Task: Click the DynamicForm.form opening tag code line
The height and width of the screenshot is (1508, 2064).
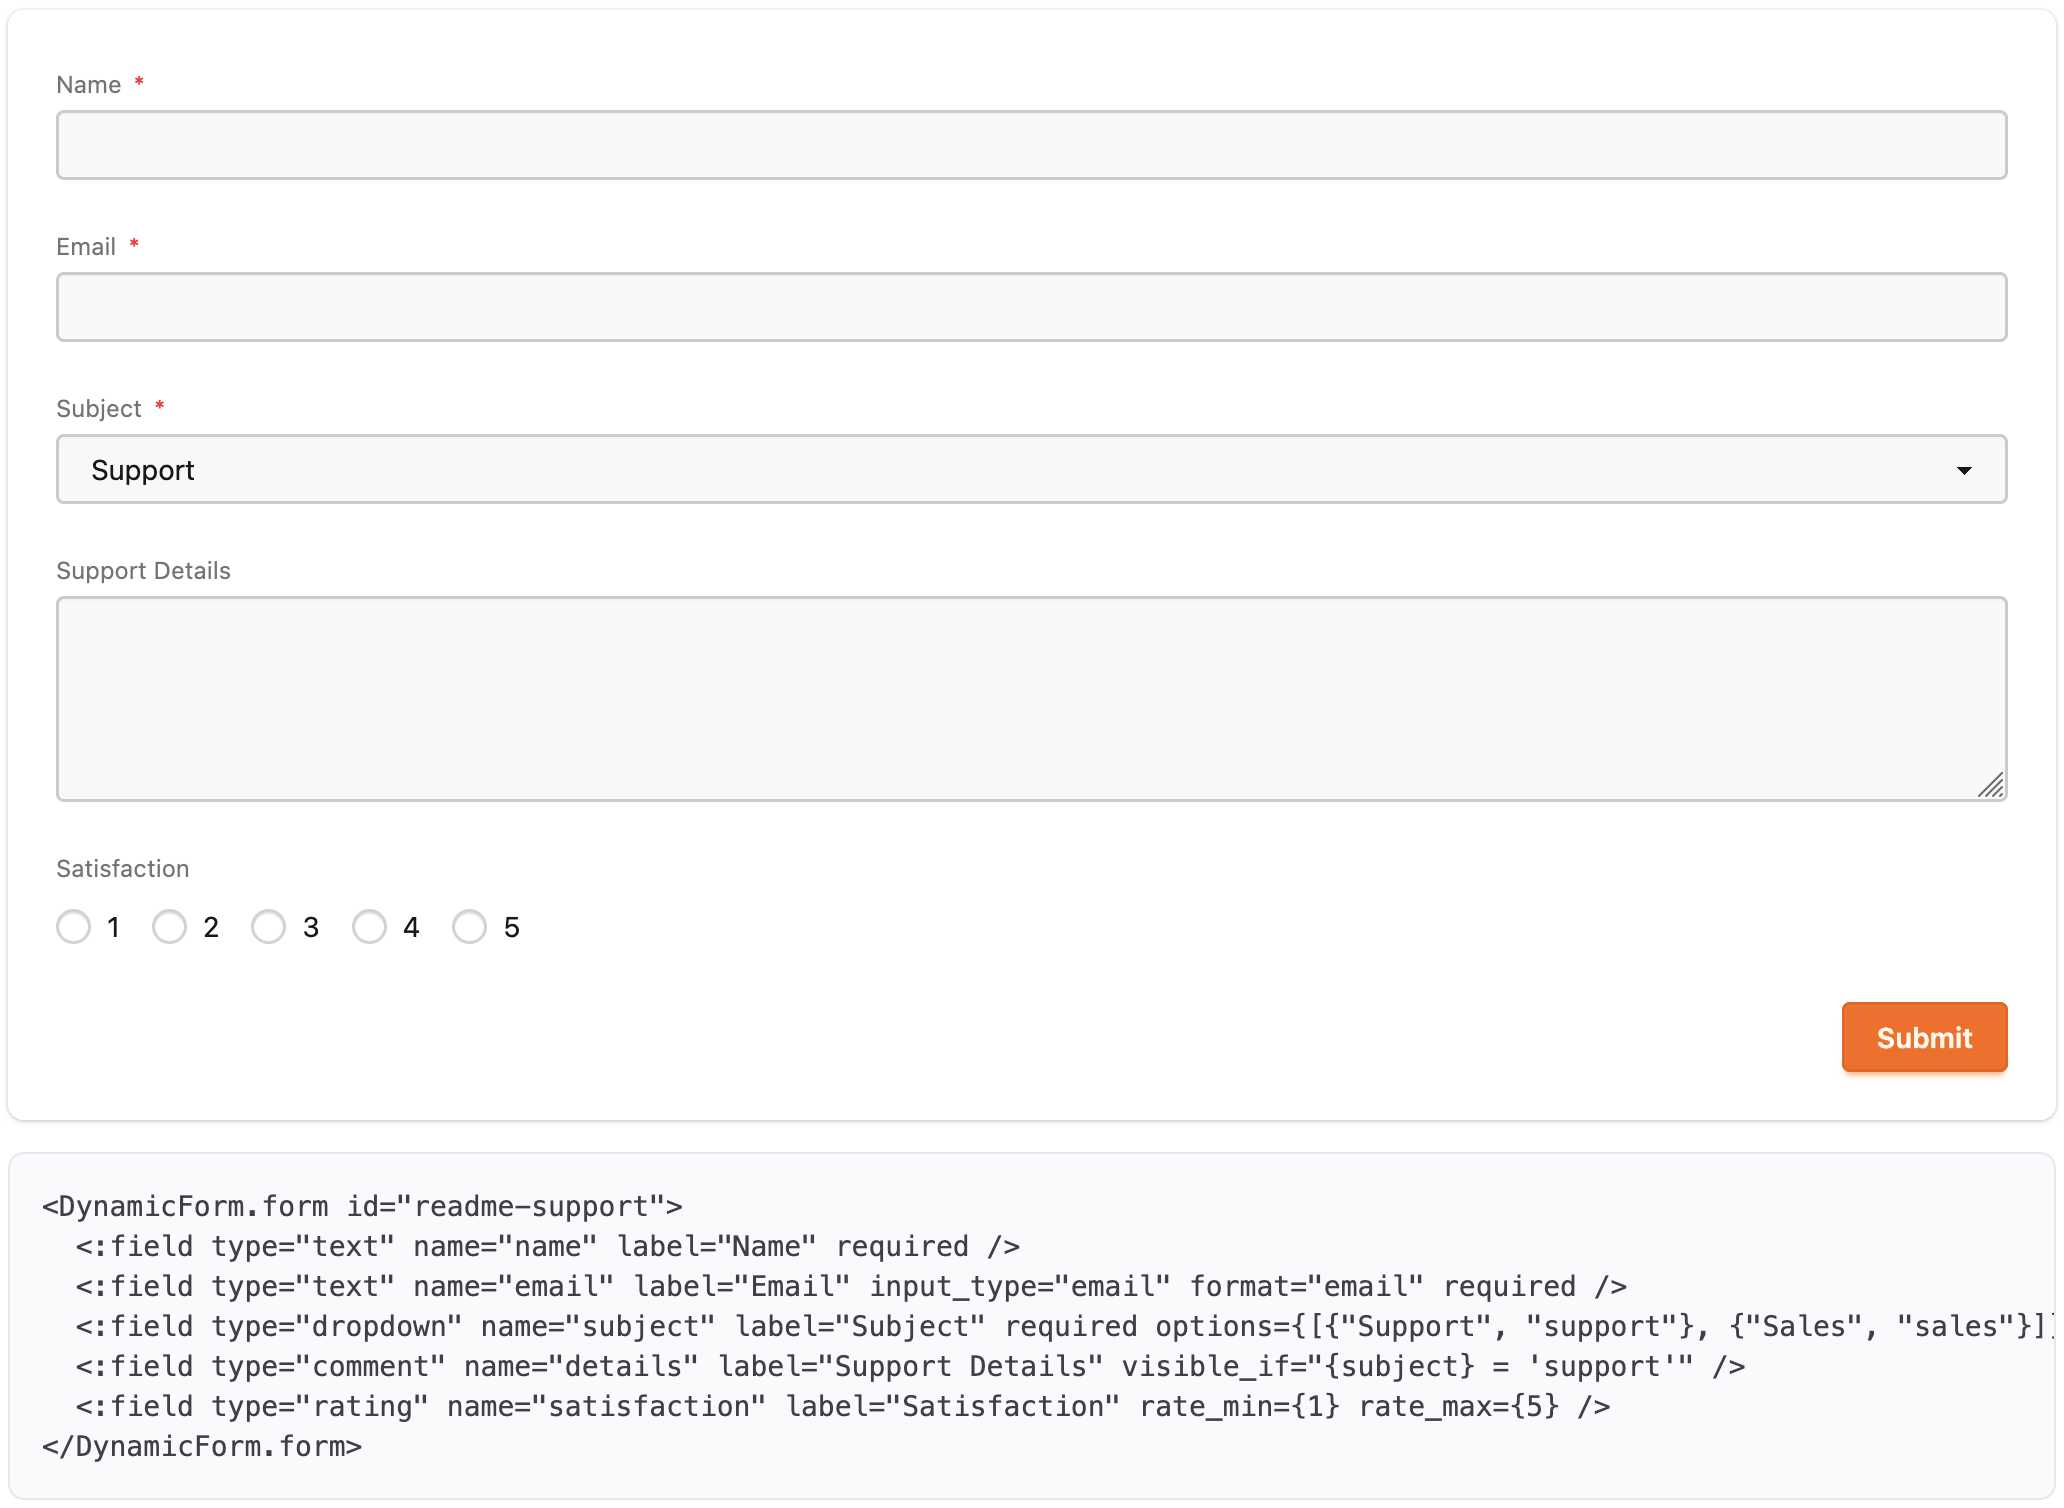Action: click(x=362, y=1206)
